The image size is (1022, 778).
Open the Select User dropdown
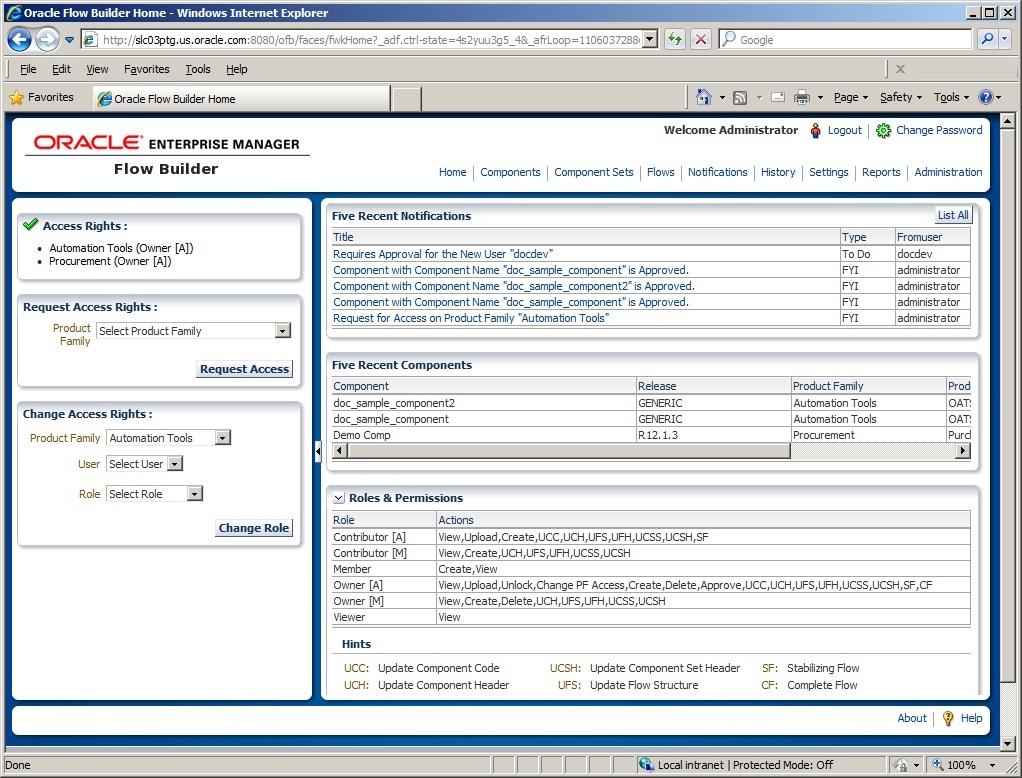[175, 464]
